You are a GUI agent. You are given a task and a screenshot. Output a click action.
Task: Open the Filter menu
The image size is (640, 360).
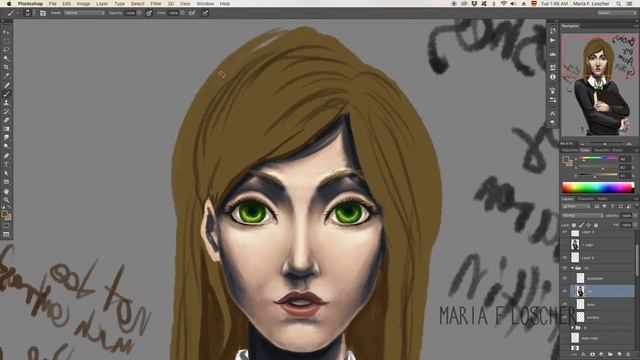click(156, 4)
